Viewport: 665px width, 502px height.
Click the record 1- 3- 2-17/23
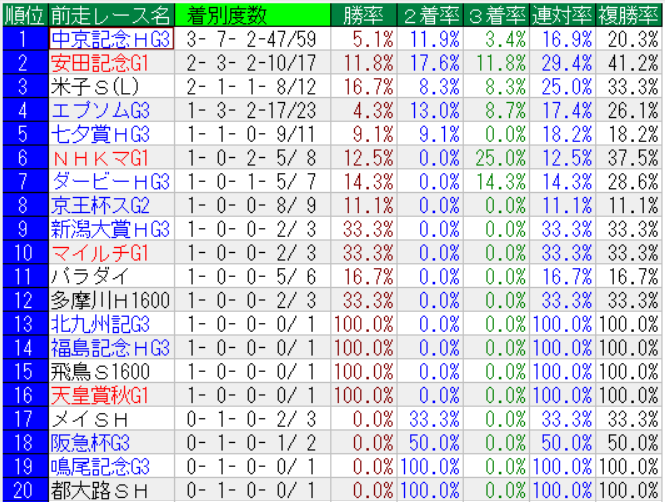251,111
